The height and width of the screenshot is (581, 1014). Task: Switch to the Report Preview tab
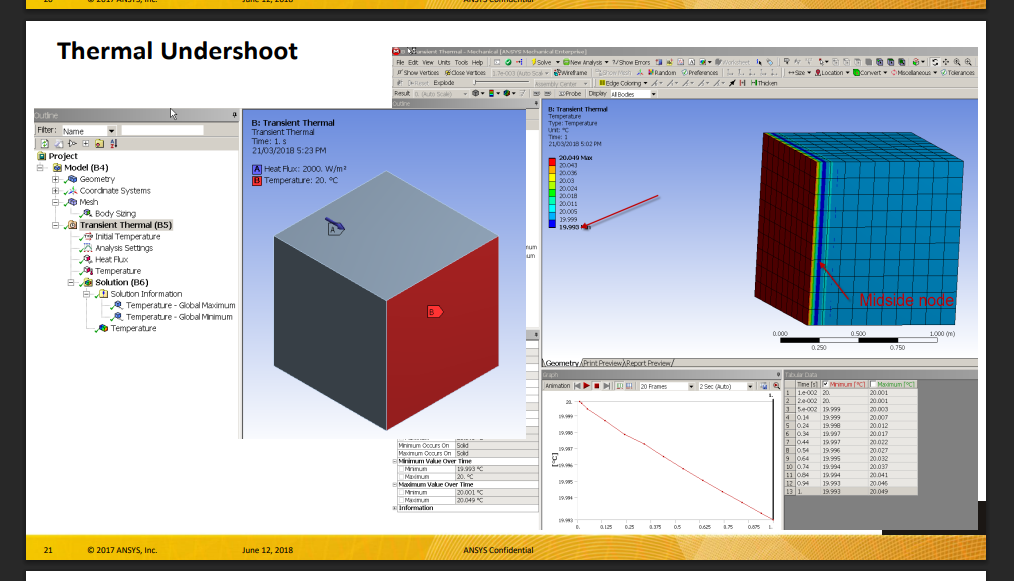[648, 363]
